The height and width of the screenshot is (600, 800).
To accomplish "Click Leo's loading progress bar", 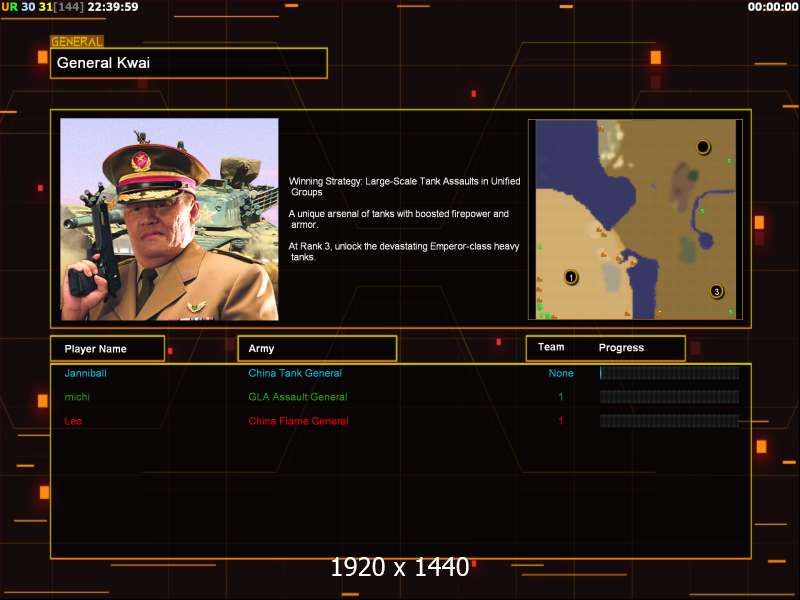I will (669, 421).
